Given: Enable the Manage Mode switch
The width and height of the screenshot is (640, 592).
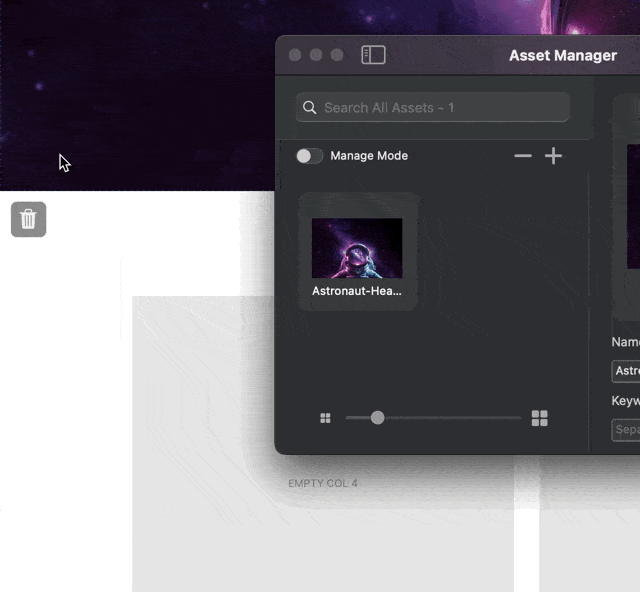Looking at the screenshot, I should click(x=310, y=156).
